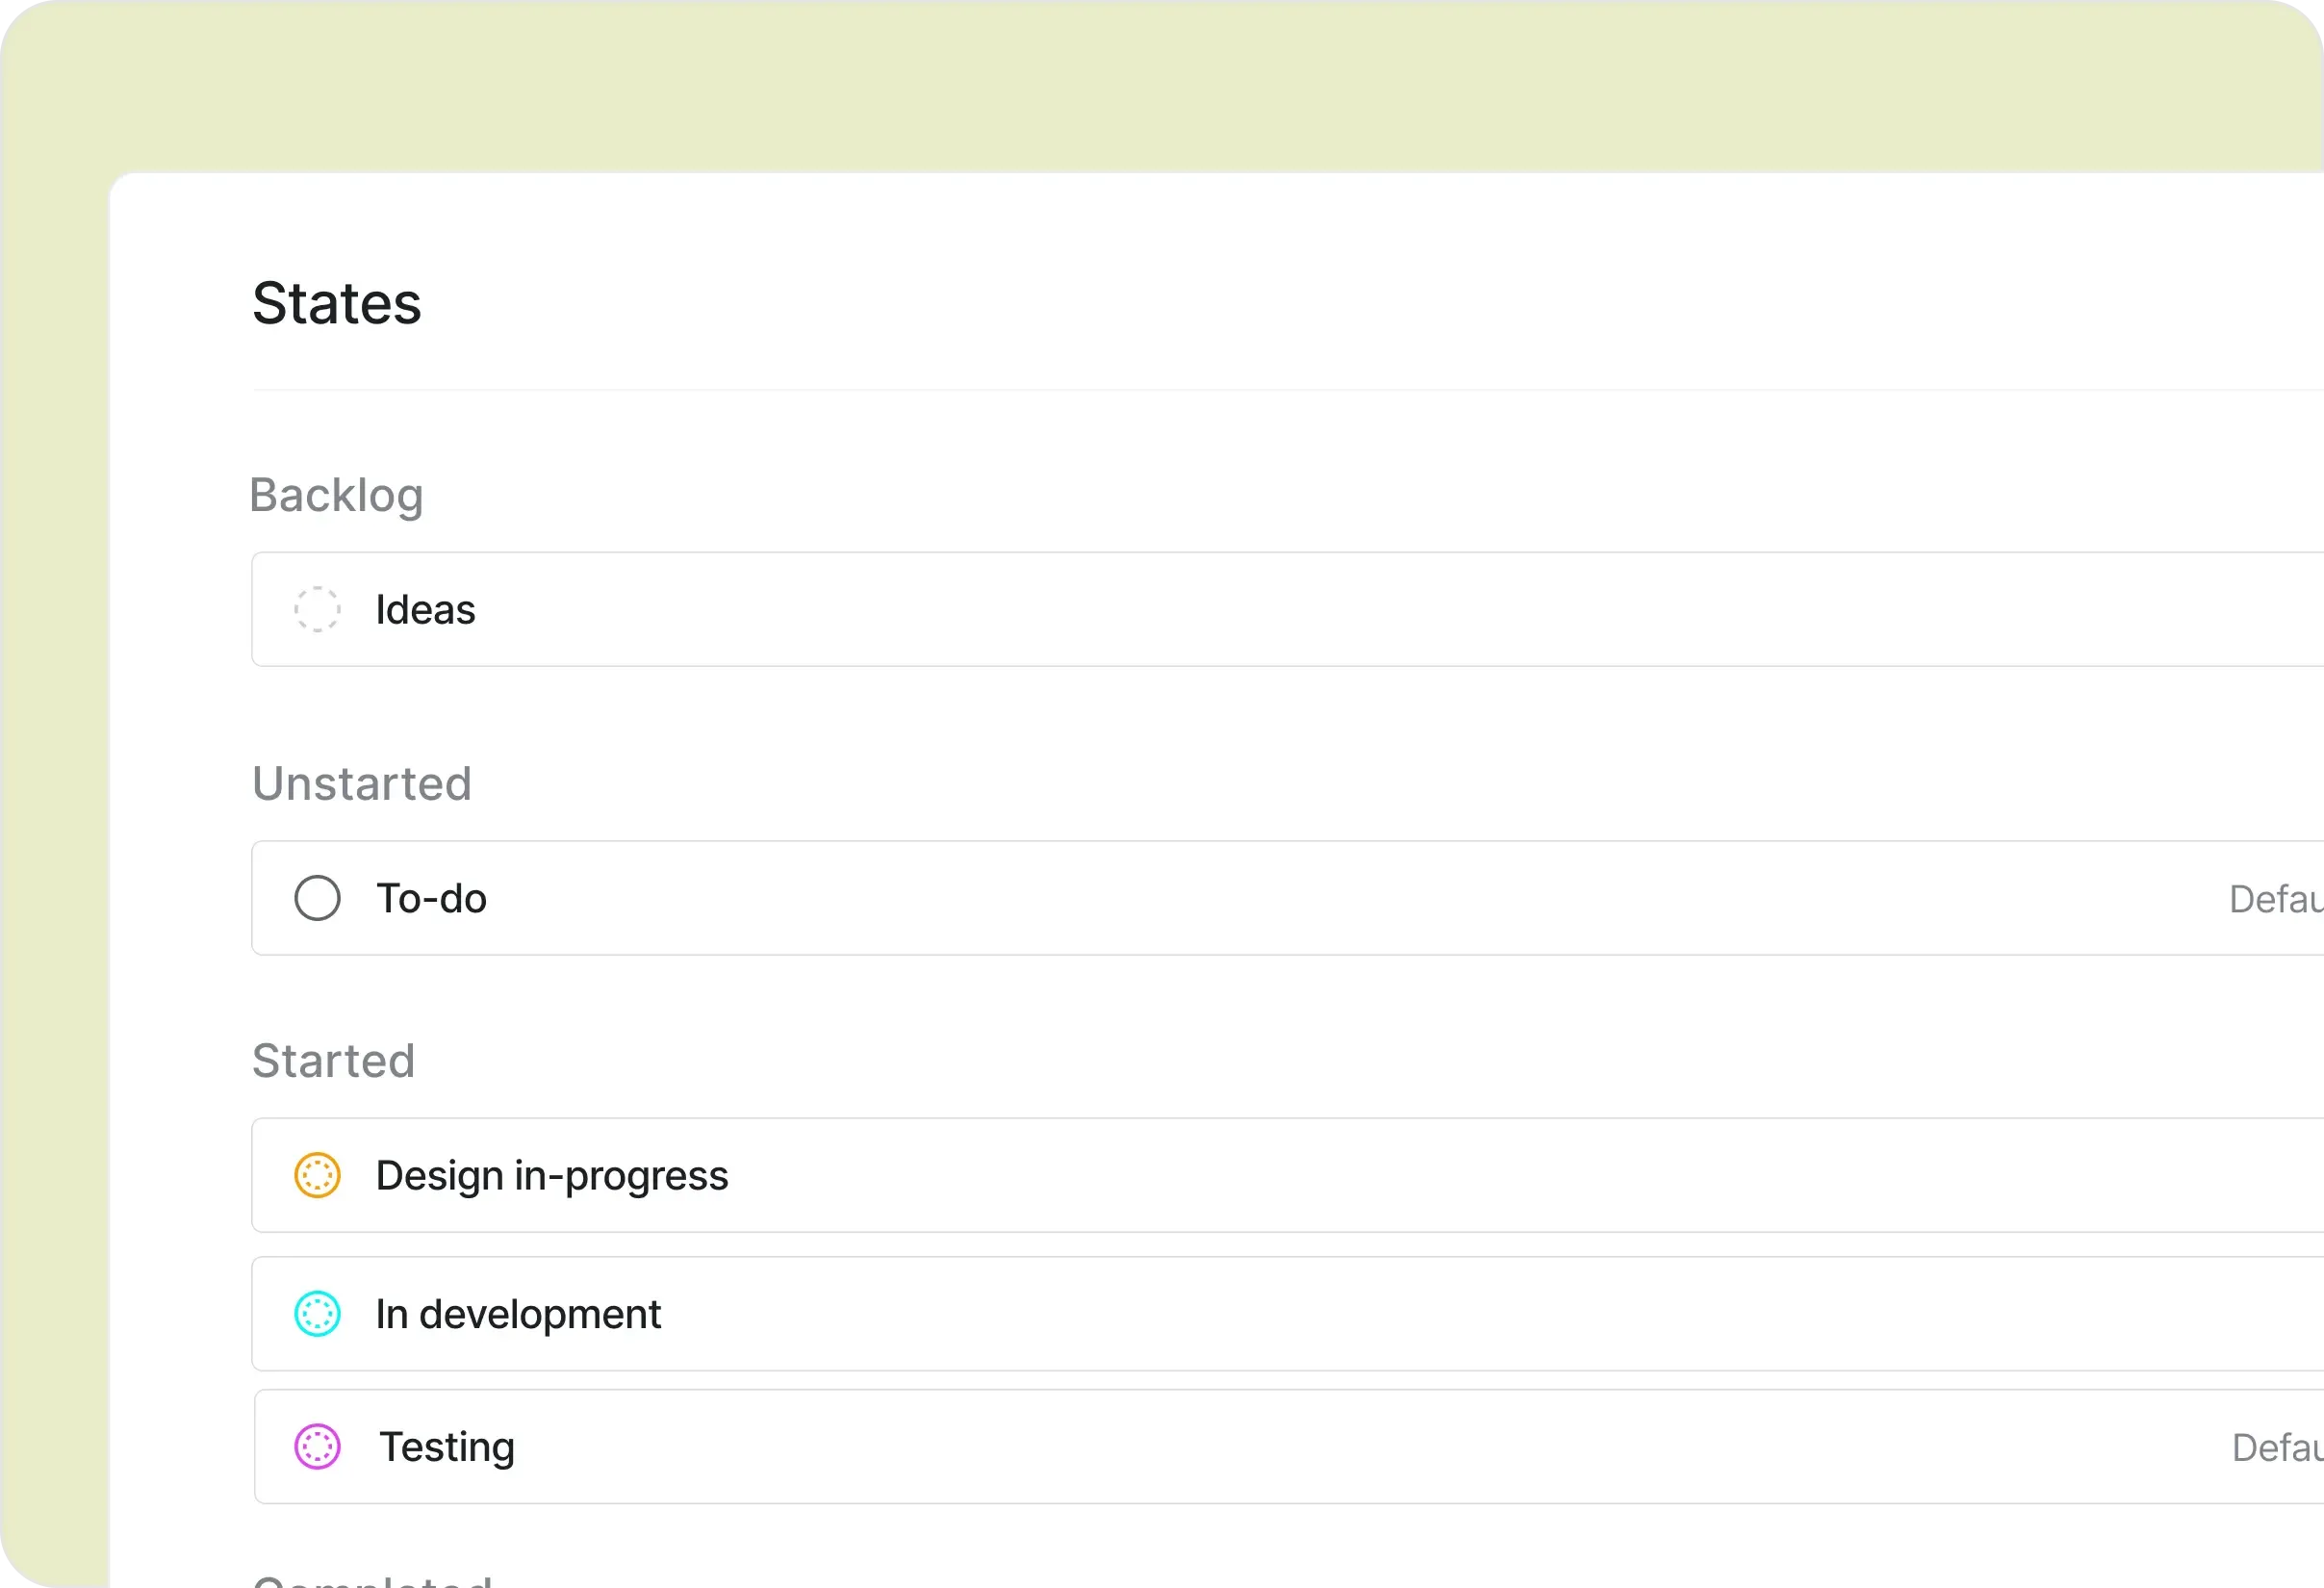
Task: Click the purple Testing state icon
Action: [x=317, y=1446]
